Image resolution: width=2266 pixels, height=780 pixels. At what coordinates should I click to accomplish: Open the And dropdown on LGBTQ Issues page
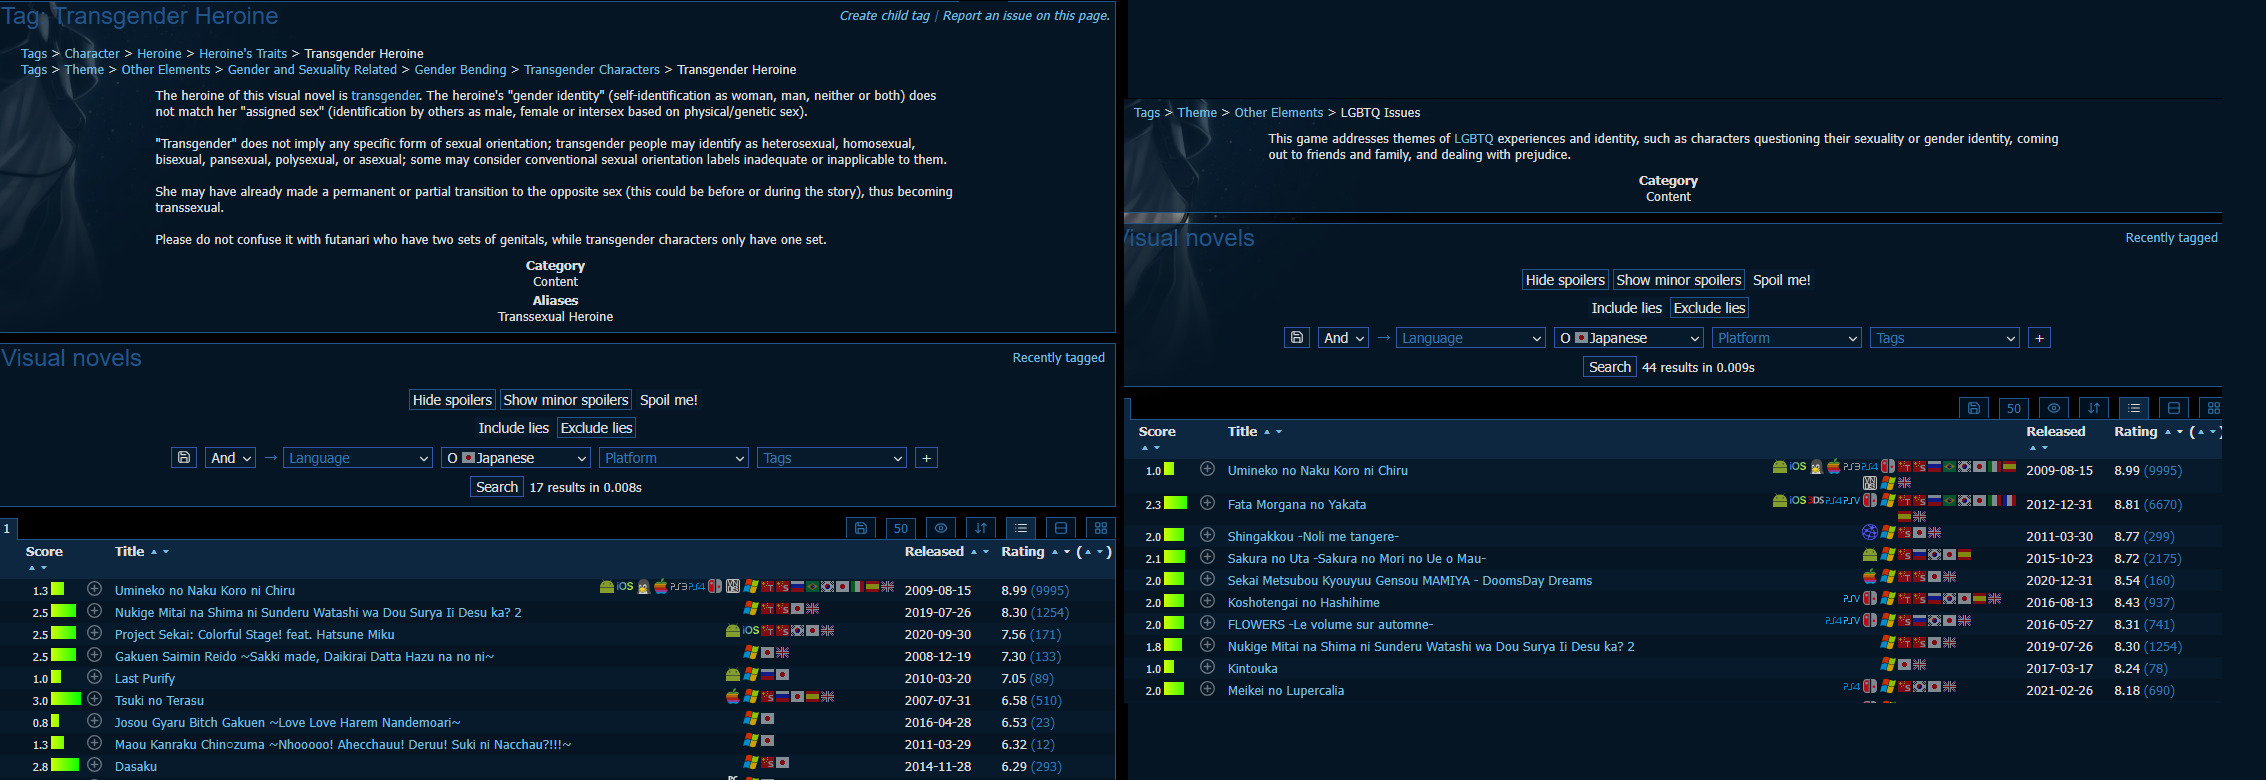pyautogui.click(x=1344, y=338)
